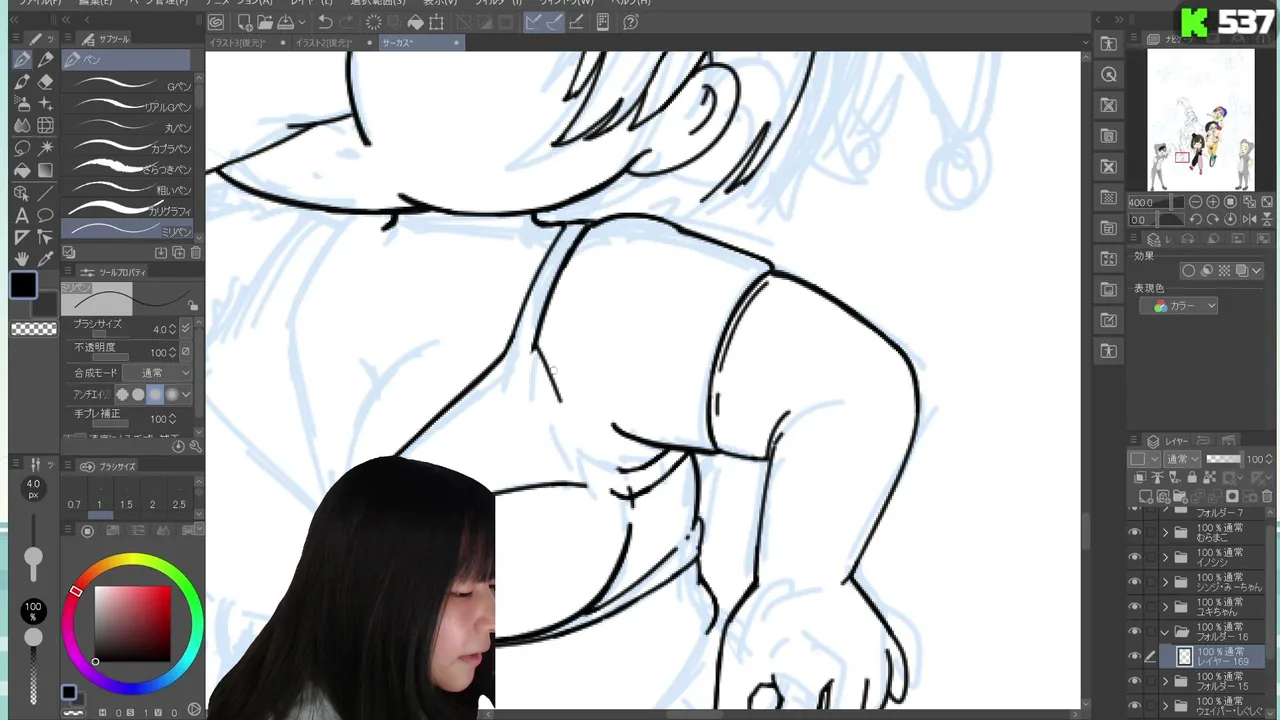Click the navigator canvas thumbnail
Image resolution: width=1280 pixels, height=720 pixels.
pos(1200,120)
